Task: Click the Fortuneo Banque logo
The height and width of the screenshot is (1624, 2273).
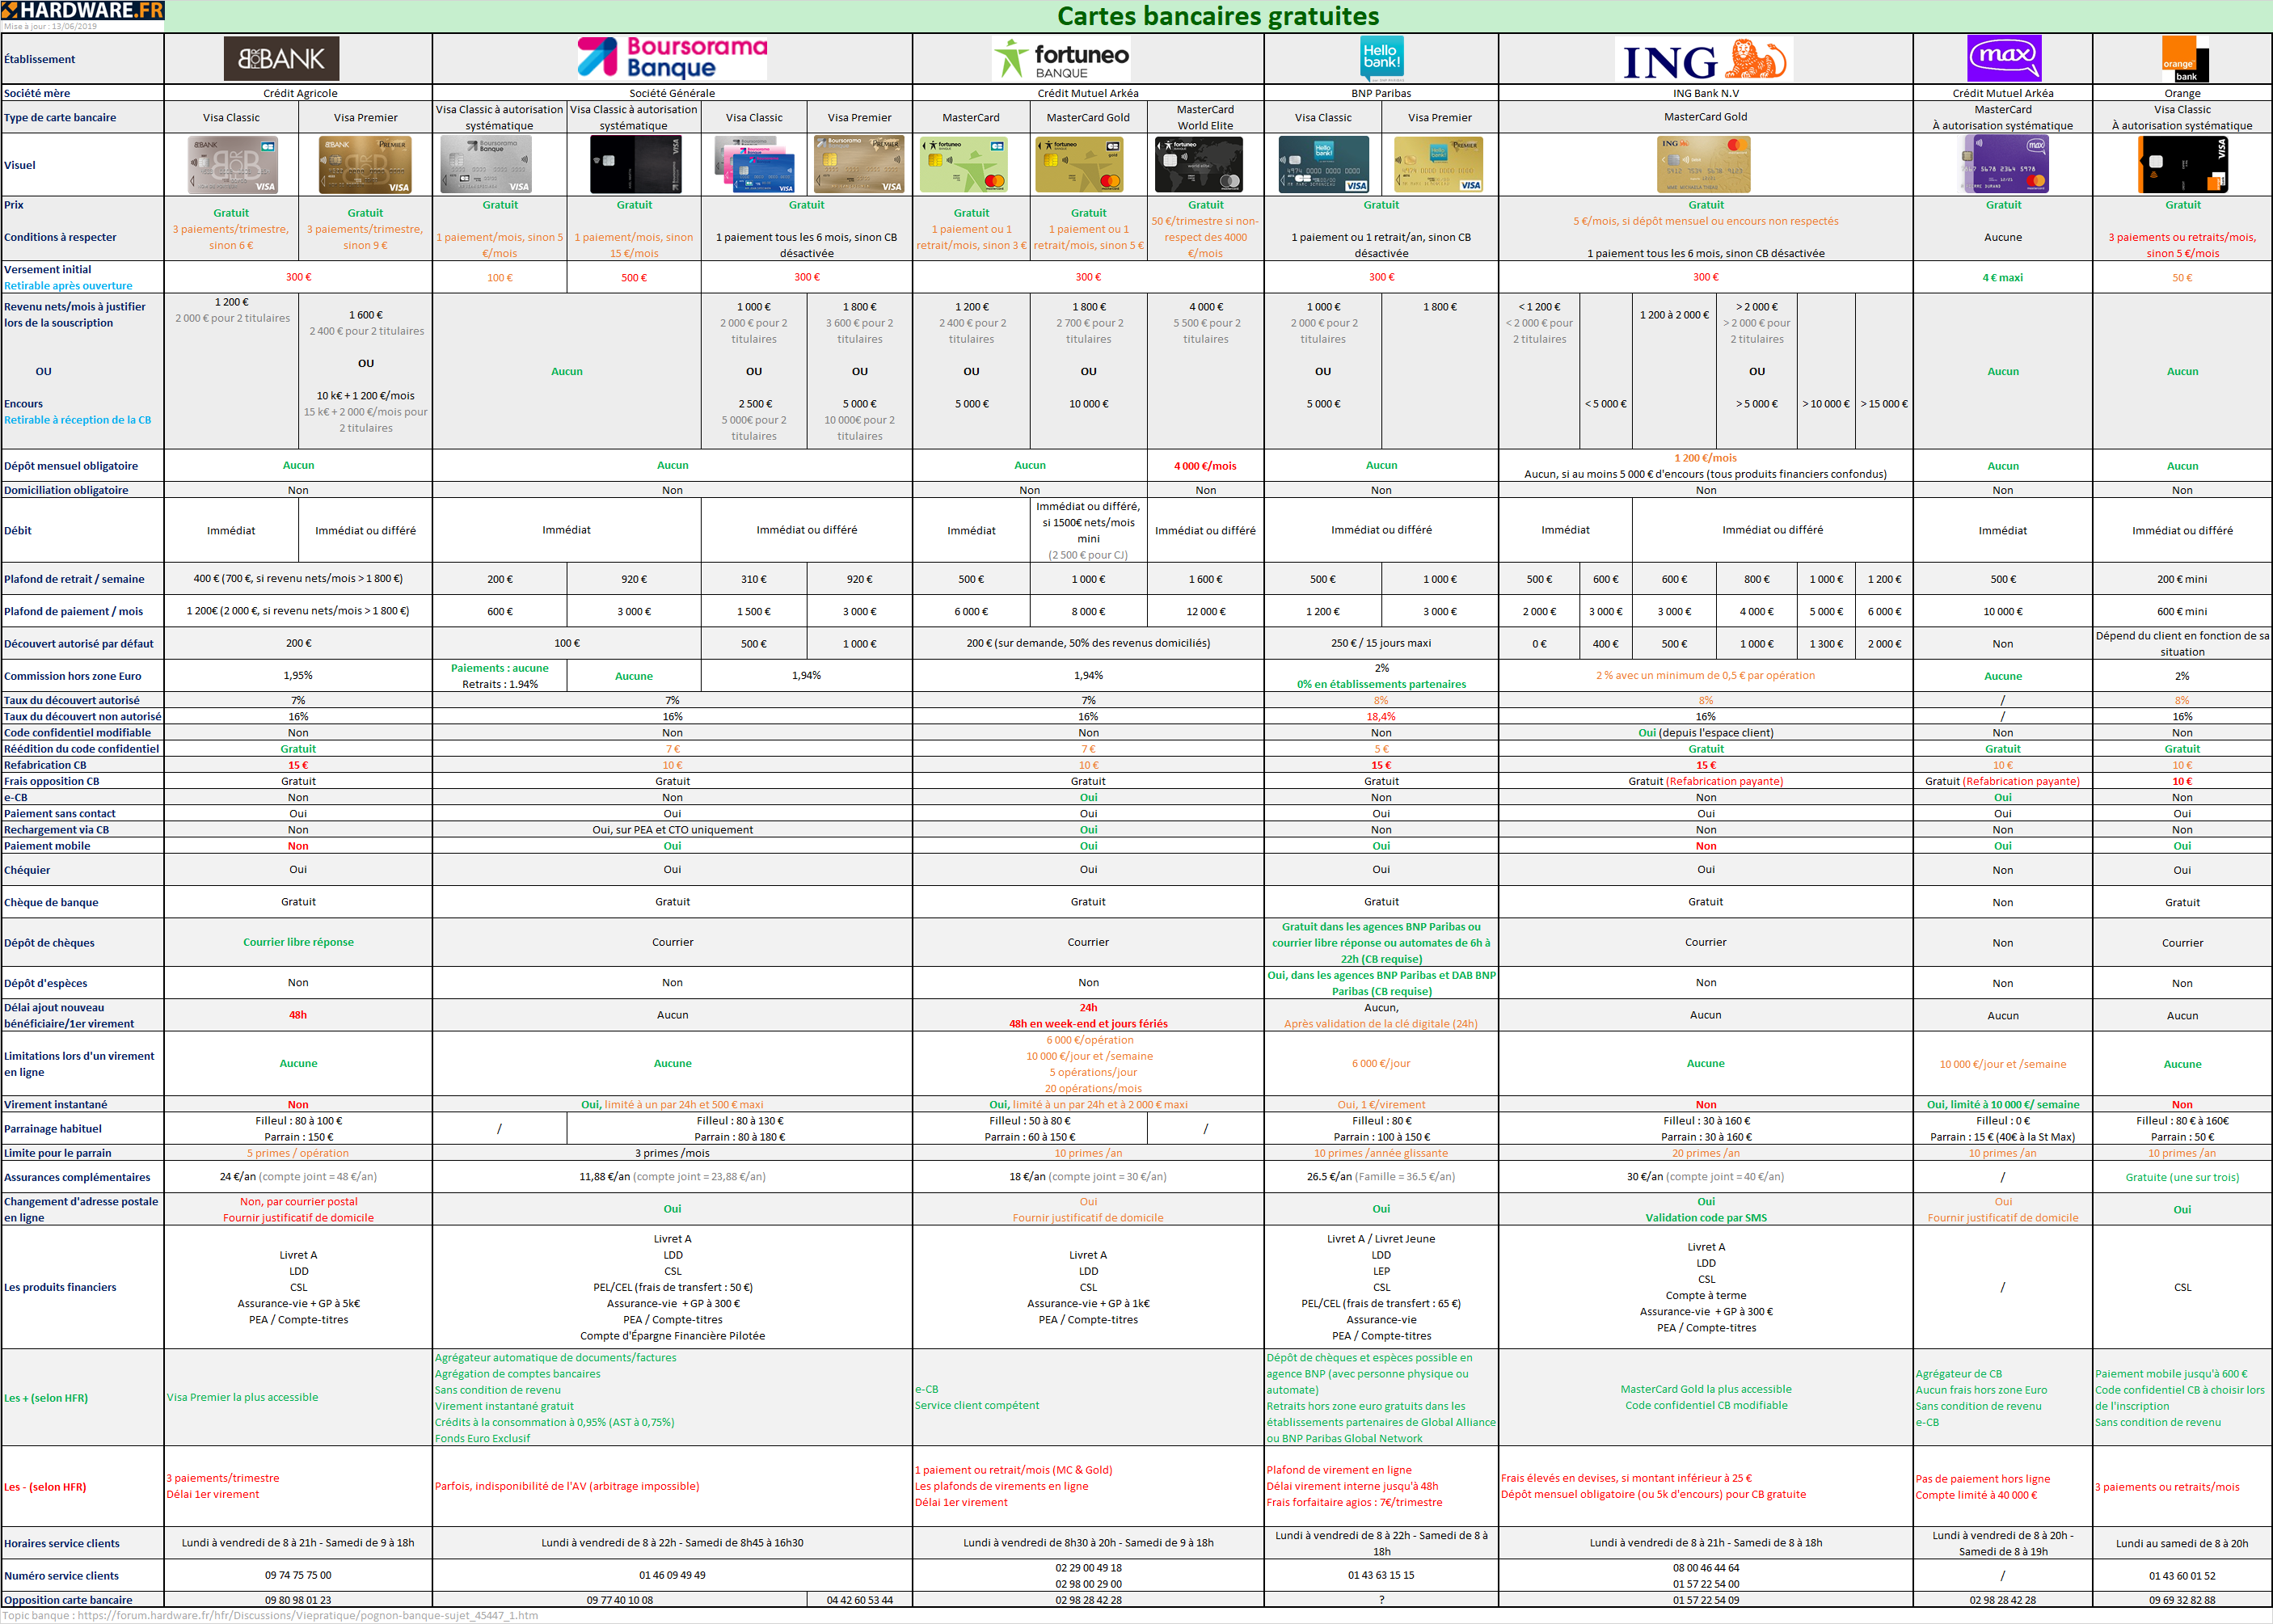Action: (x=1061, y=59)
